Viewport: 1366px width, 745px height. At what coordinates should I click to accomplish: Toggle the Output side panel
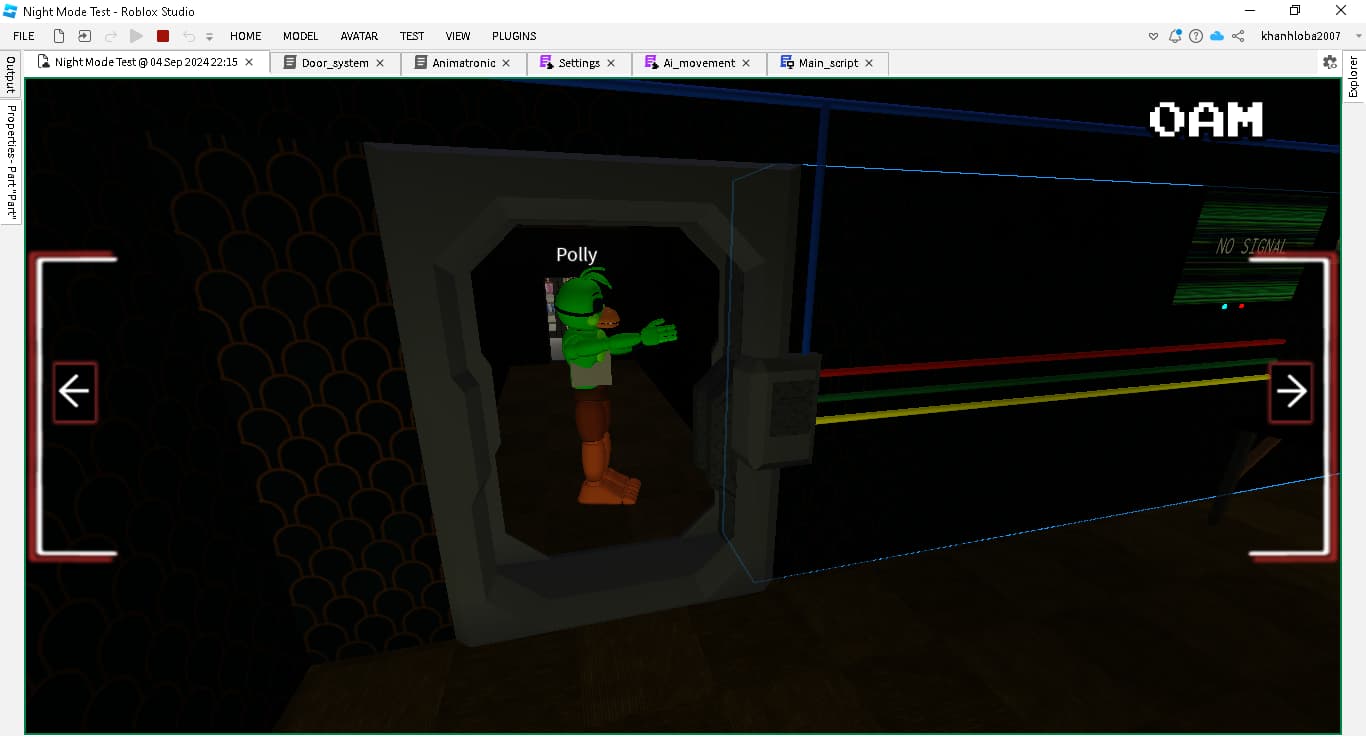pos(11,76)
